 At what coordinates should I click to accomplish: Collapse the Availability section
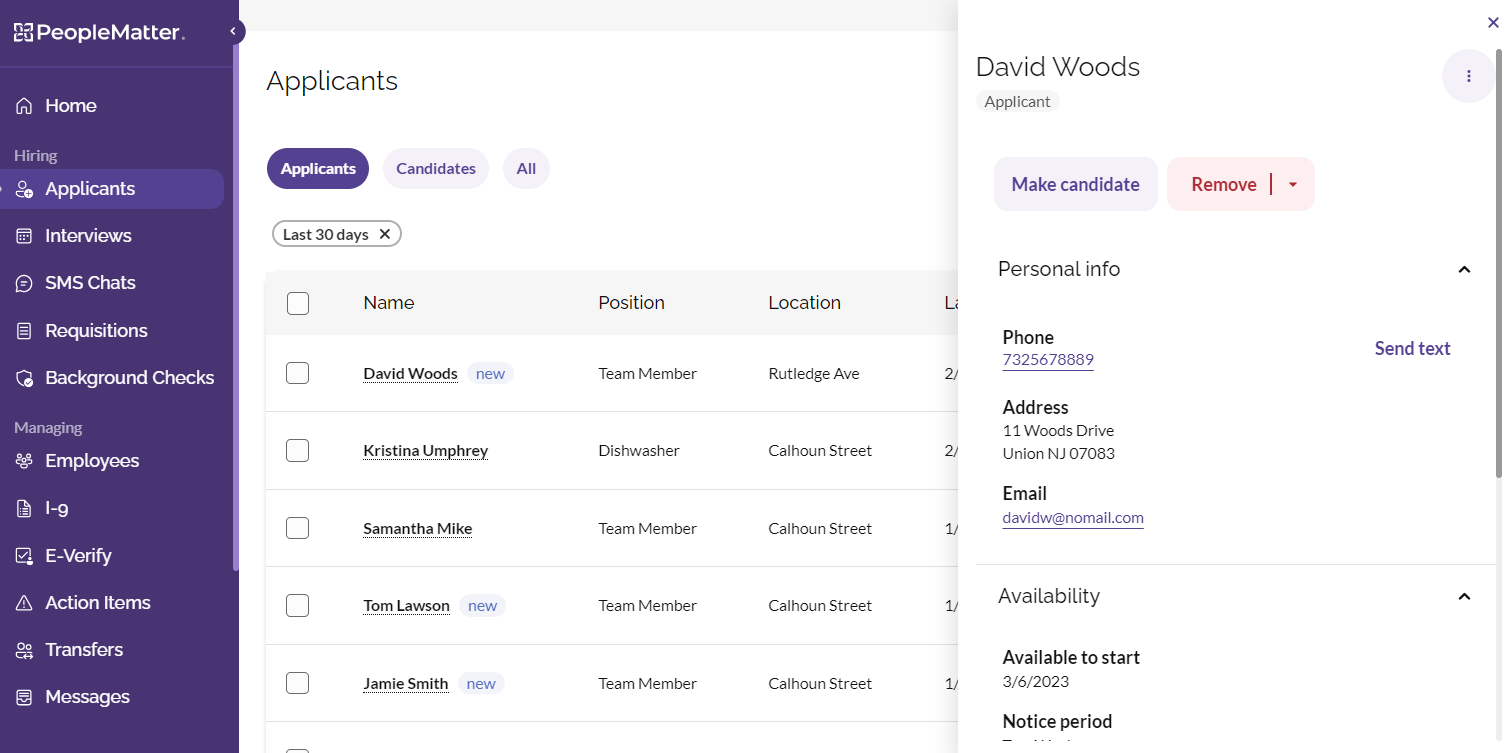[x=1464, y=597]
